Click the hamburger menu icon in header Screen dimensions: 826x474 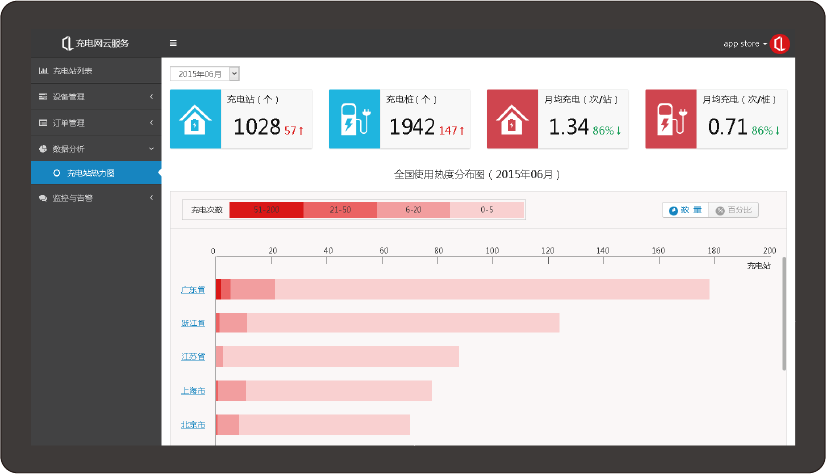(173, 43)
